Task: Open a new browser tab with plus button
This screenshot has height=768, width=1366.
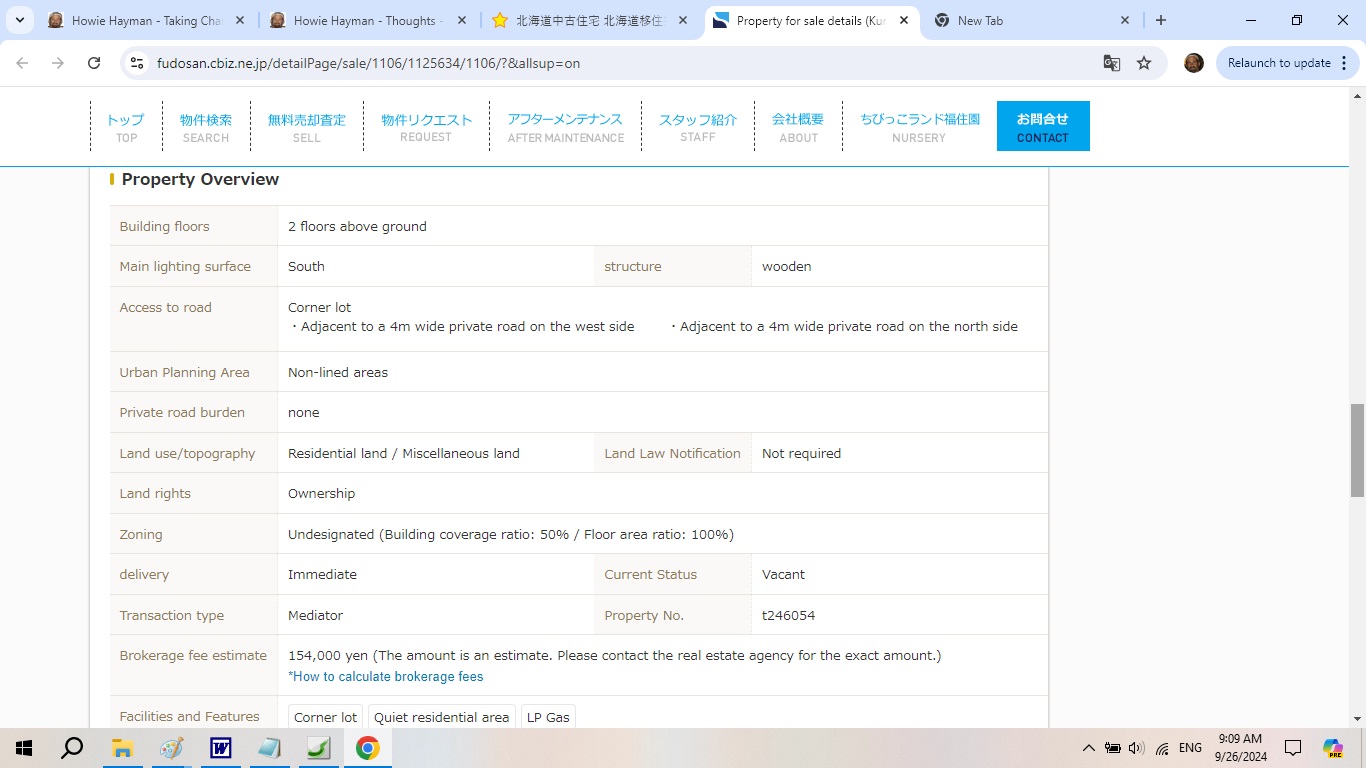Action: [1160, 20]
